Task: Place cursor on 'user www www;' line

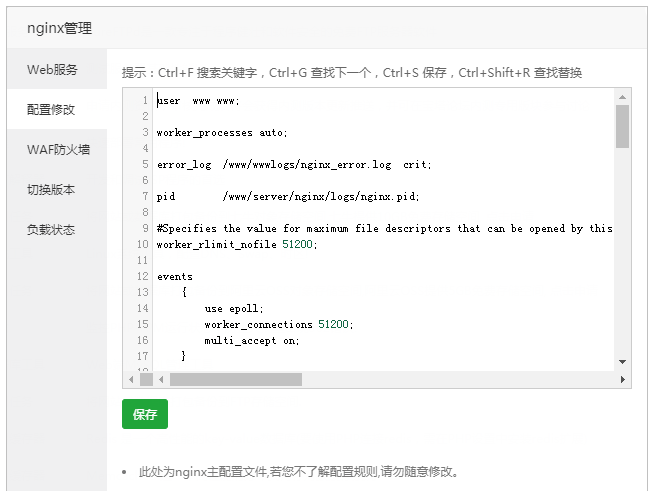Action: click(198, 101)
